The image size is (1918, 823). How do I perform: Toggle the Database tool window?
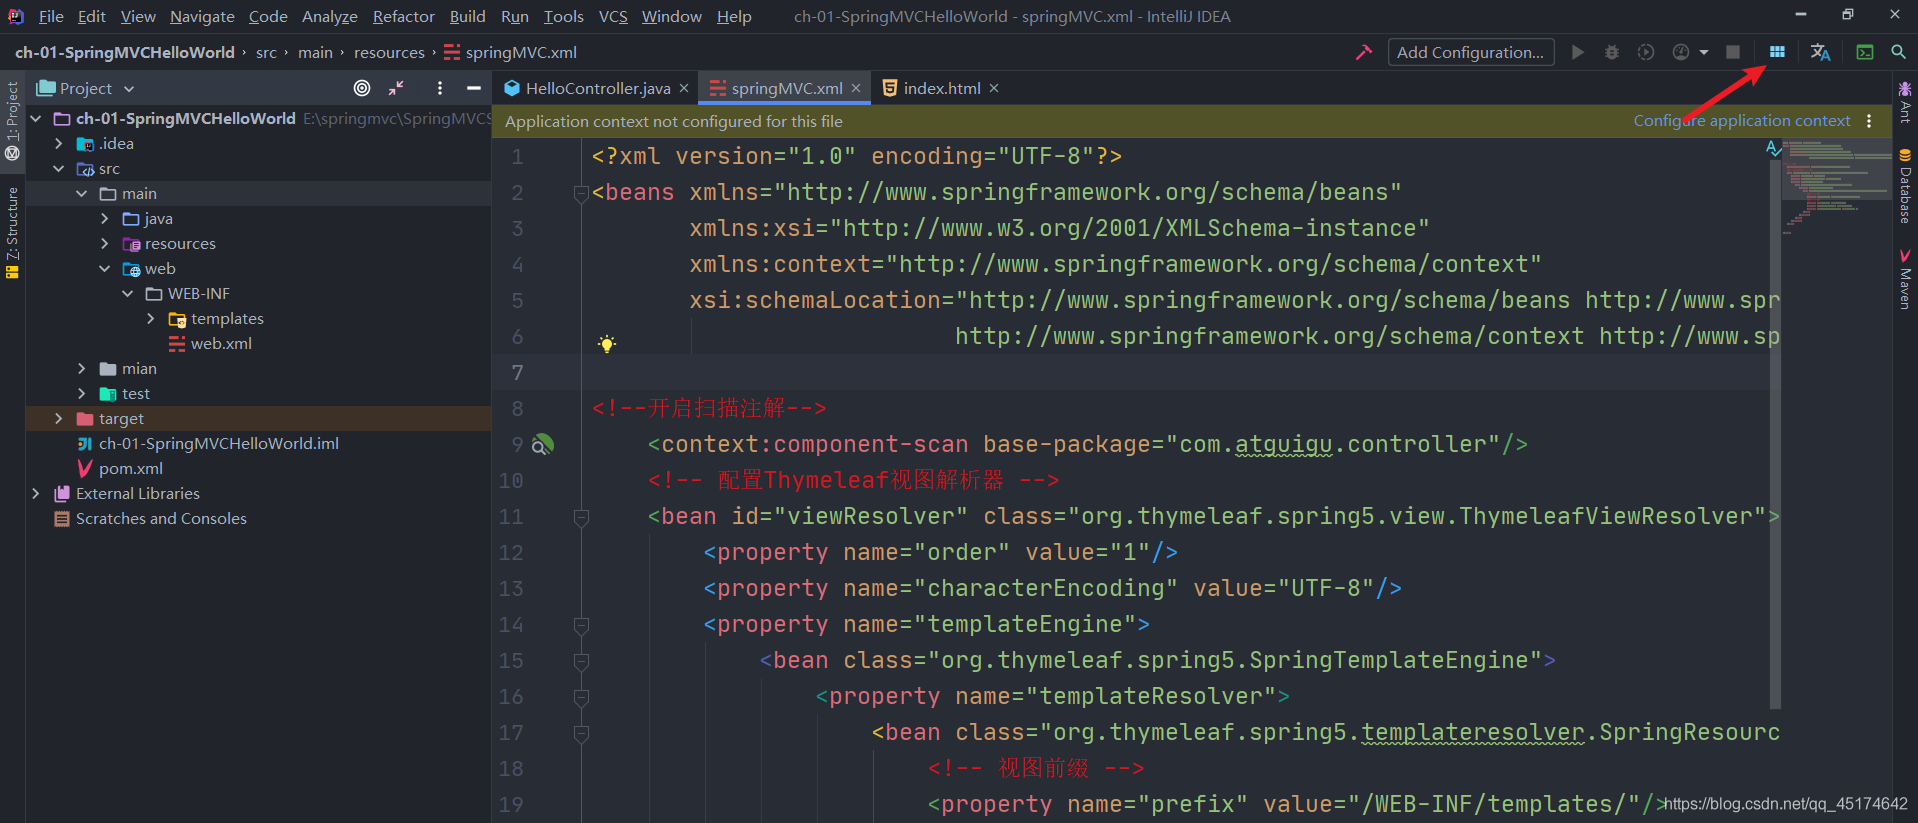1905,185
